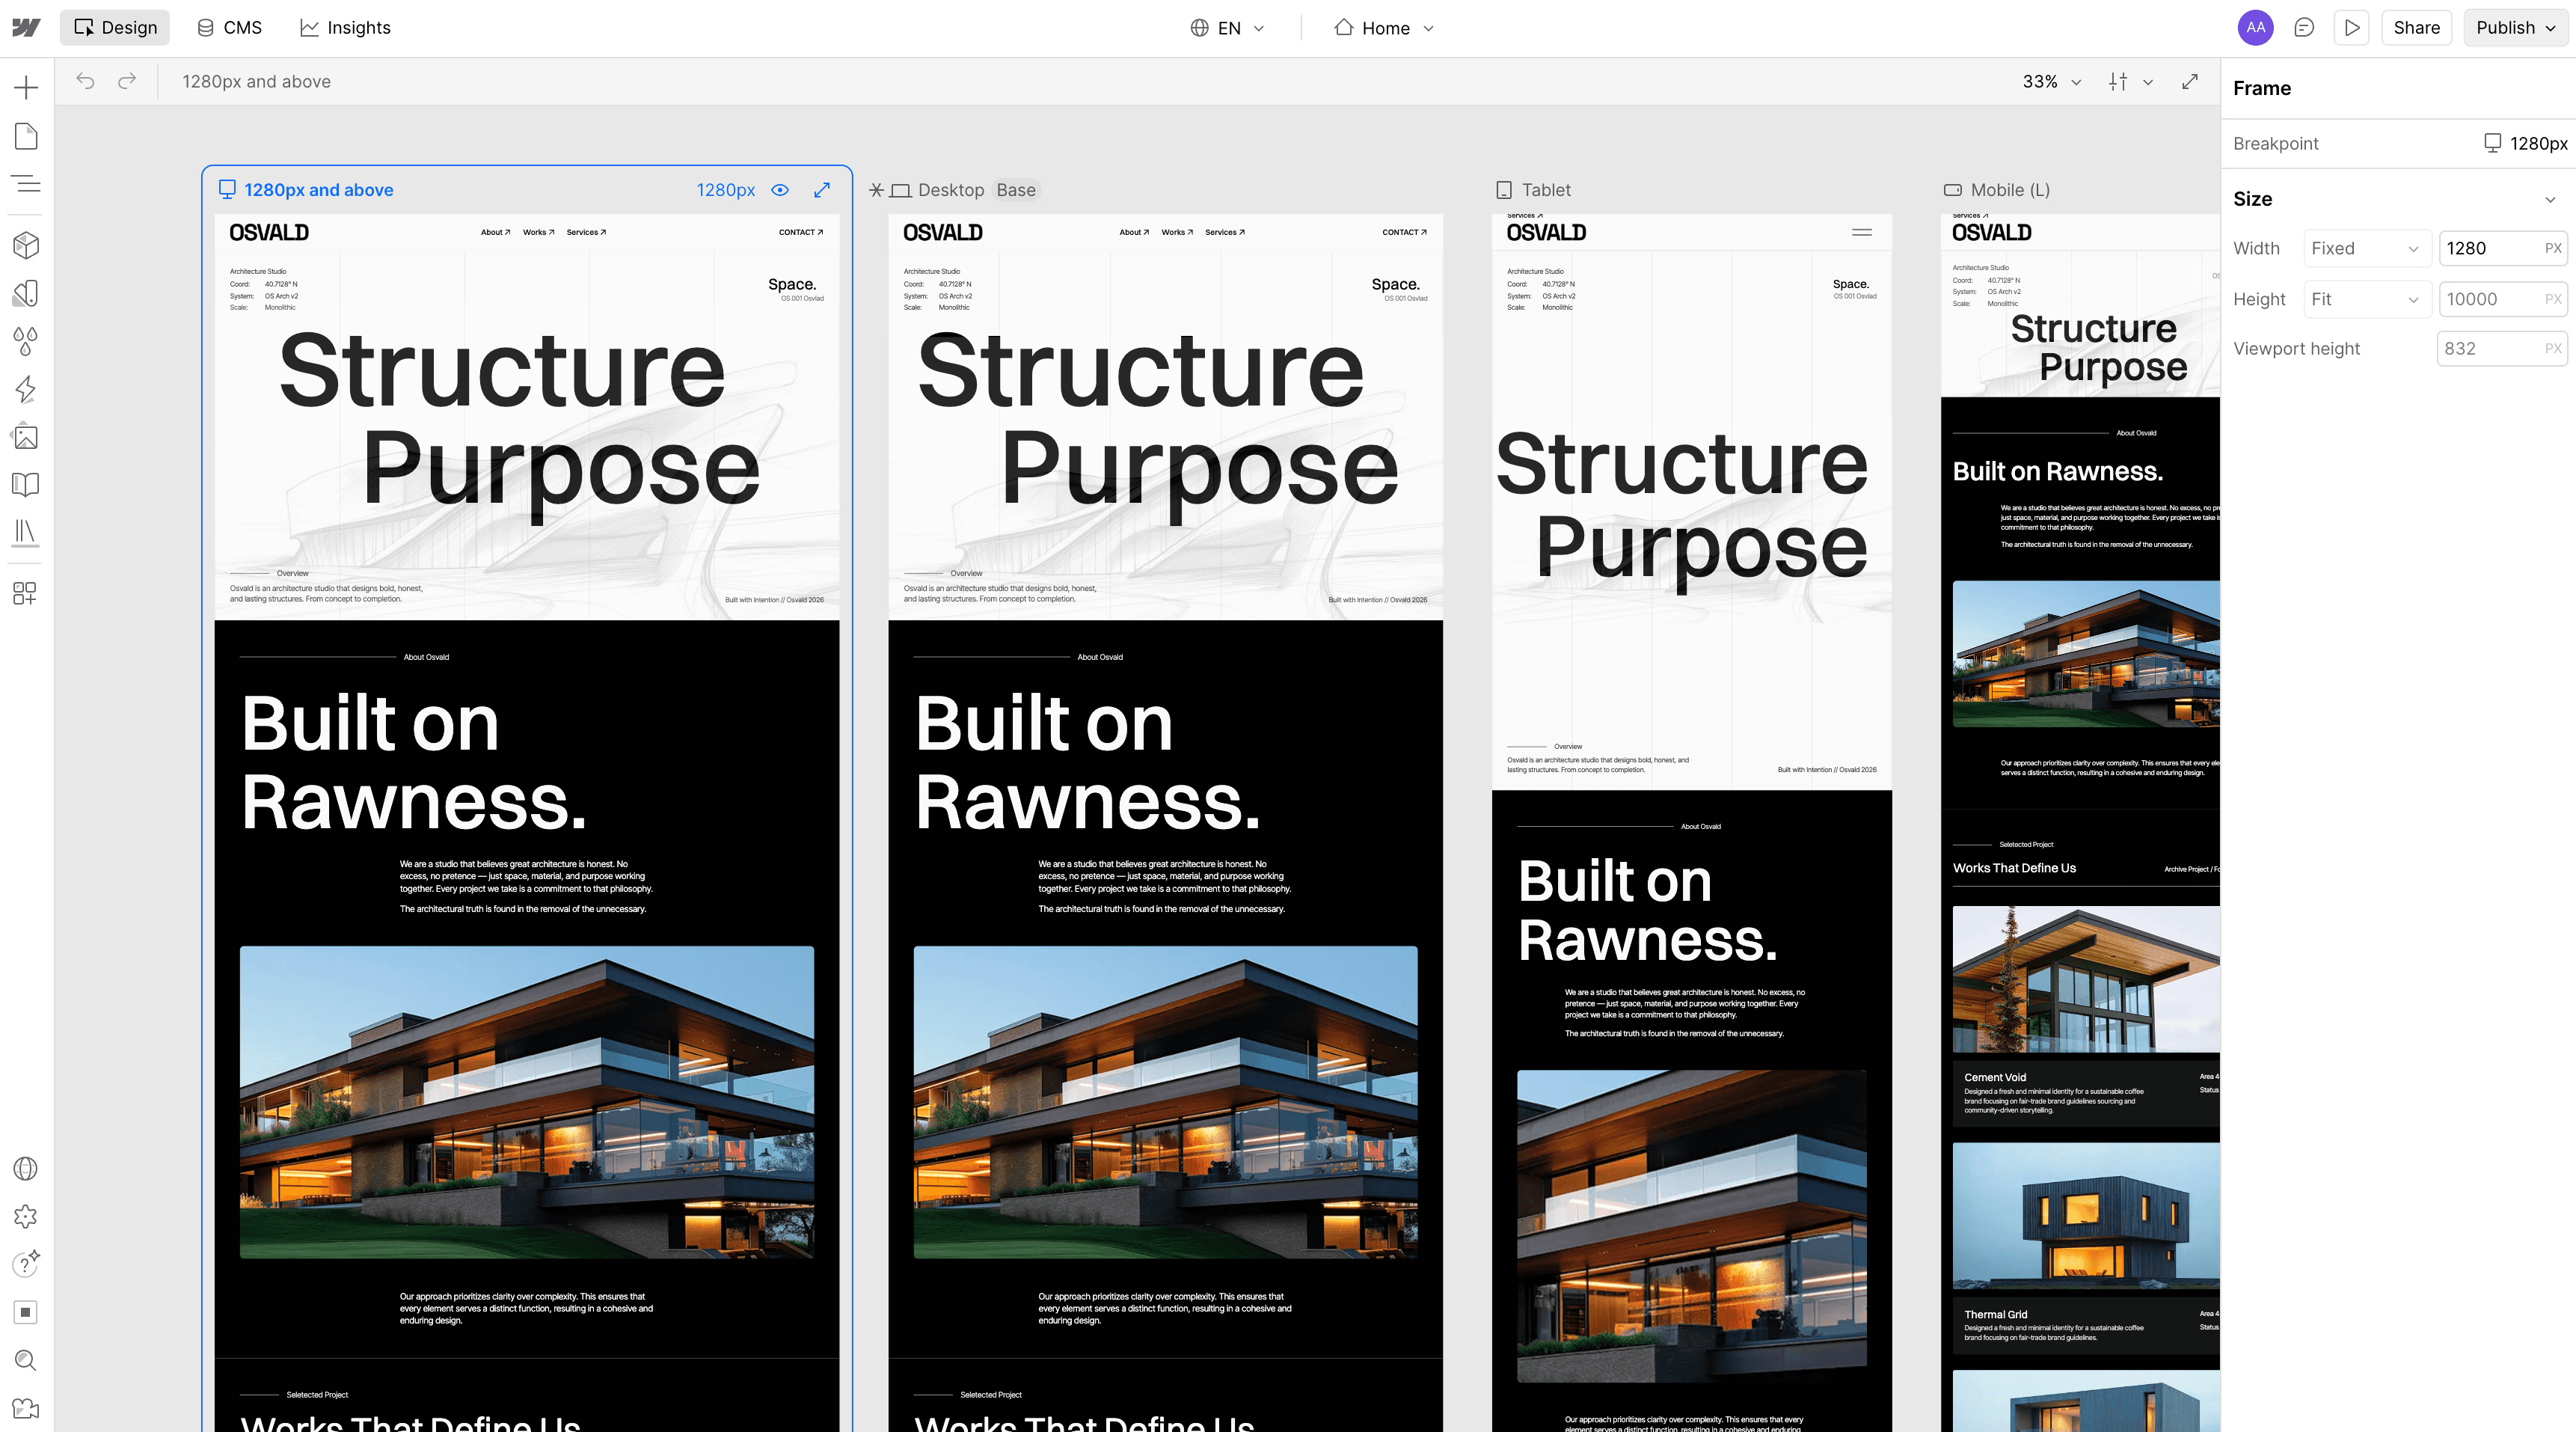2576x1432 pixels.
Task: Switch to the Insights tab
Action: [346, 28]
